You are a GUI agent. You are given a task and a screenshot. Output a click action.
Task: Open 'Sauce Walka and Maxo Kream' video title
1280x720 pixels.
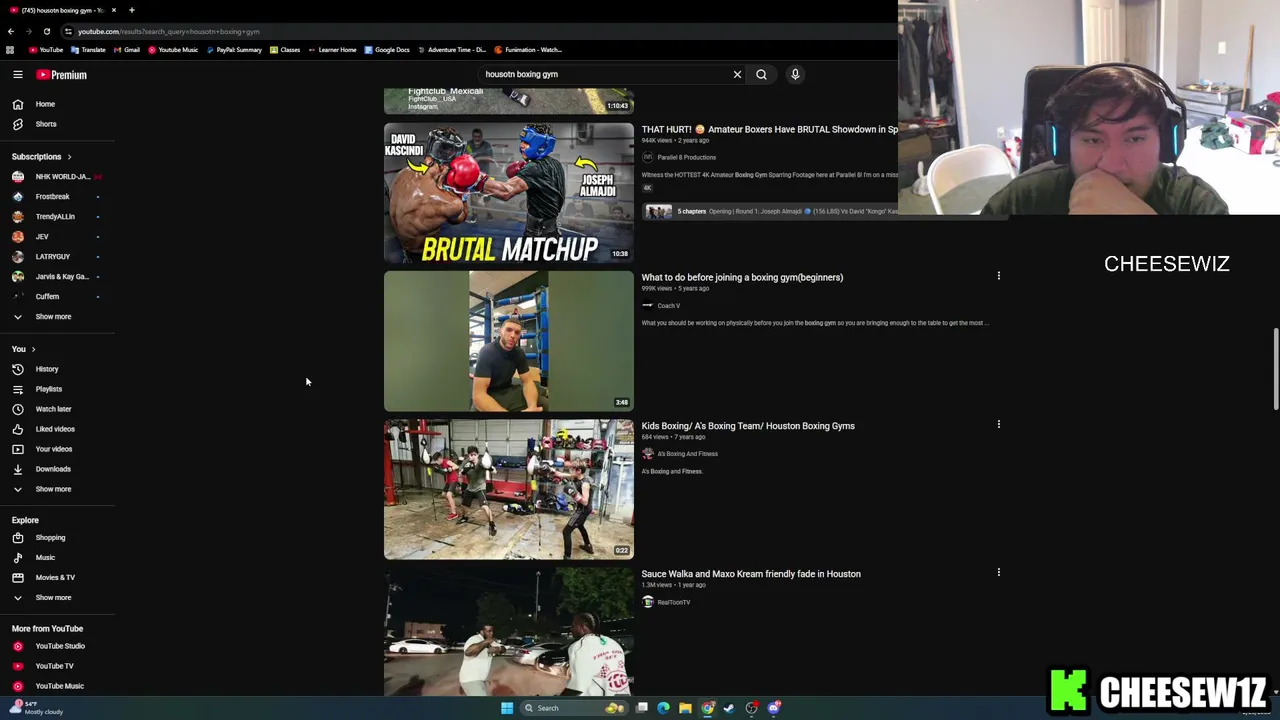pos(751,574)
